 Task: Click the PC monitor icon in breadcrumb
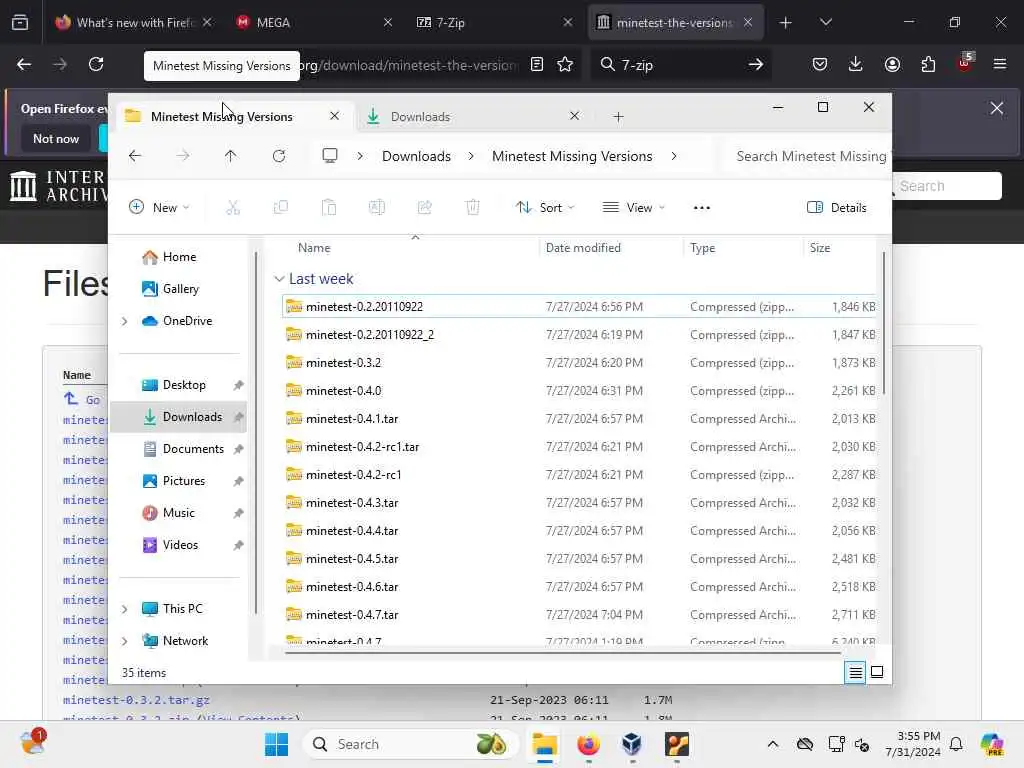tap(330, 156)
